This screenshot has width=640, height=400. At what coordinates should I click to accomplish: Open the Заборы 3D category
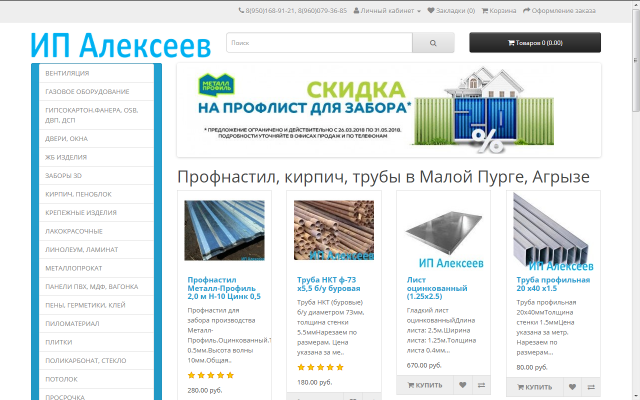(96, 176)
